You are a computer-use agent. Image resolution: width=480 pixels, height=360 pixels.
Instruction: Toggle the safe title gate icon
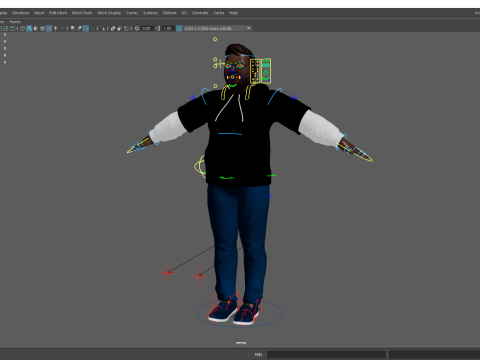tap(12, 28)
